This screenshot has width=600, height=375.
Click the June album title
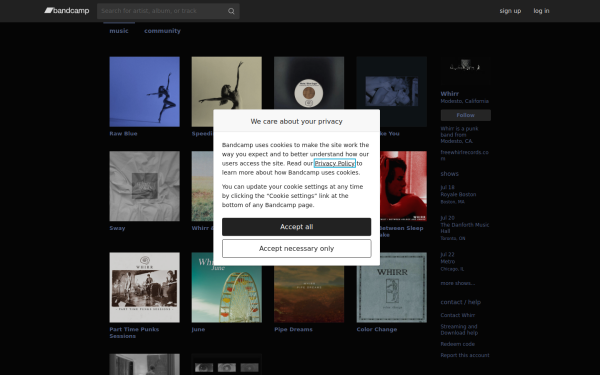click(x=198, y=329)
